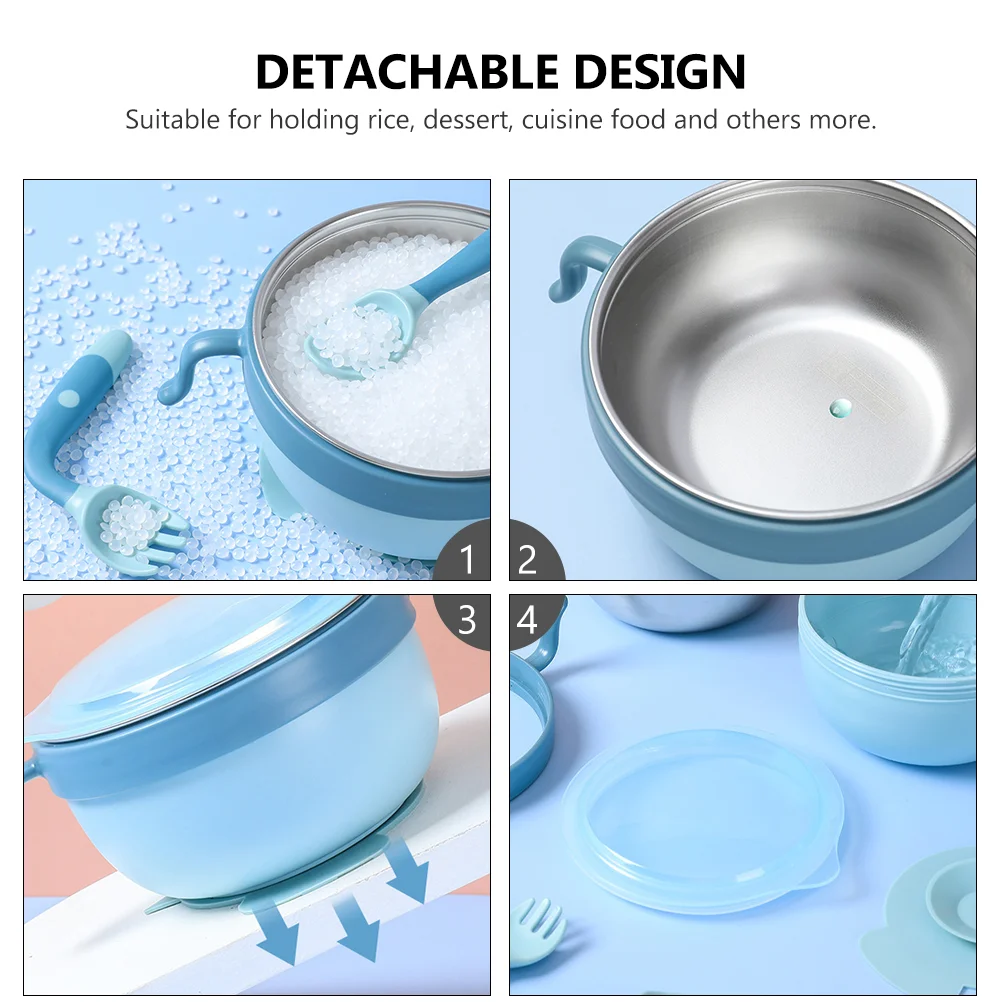
Task: Open the disassembled parts photo
Action: (743, 794)
